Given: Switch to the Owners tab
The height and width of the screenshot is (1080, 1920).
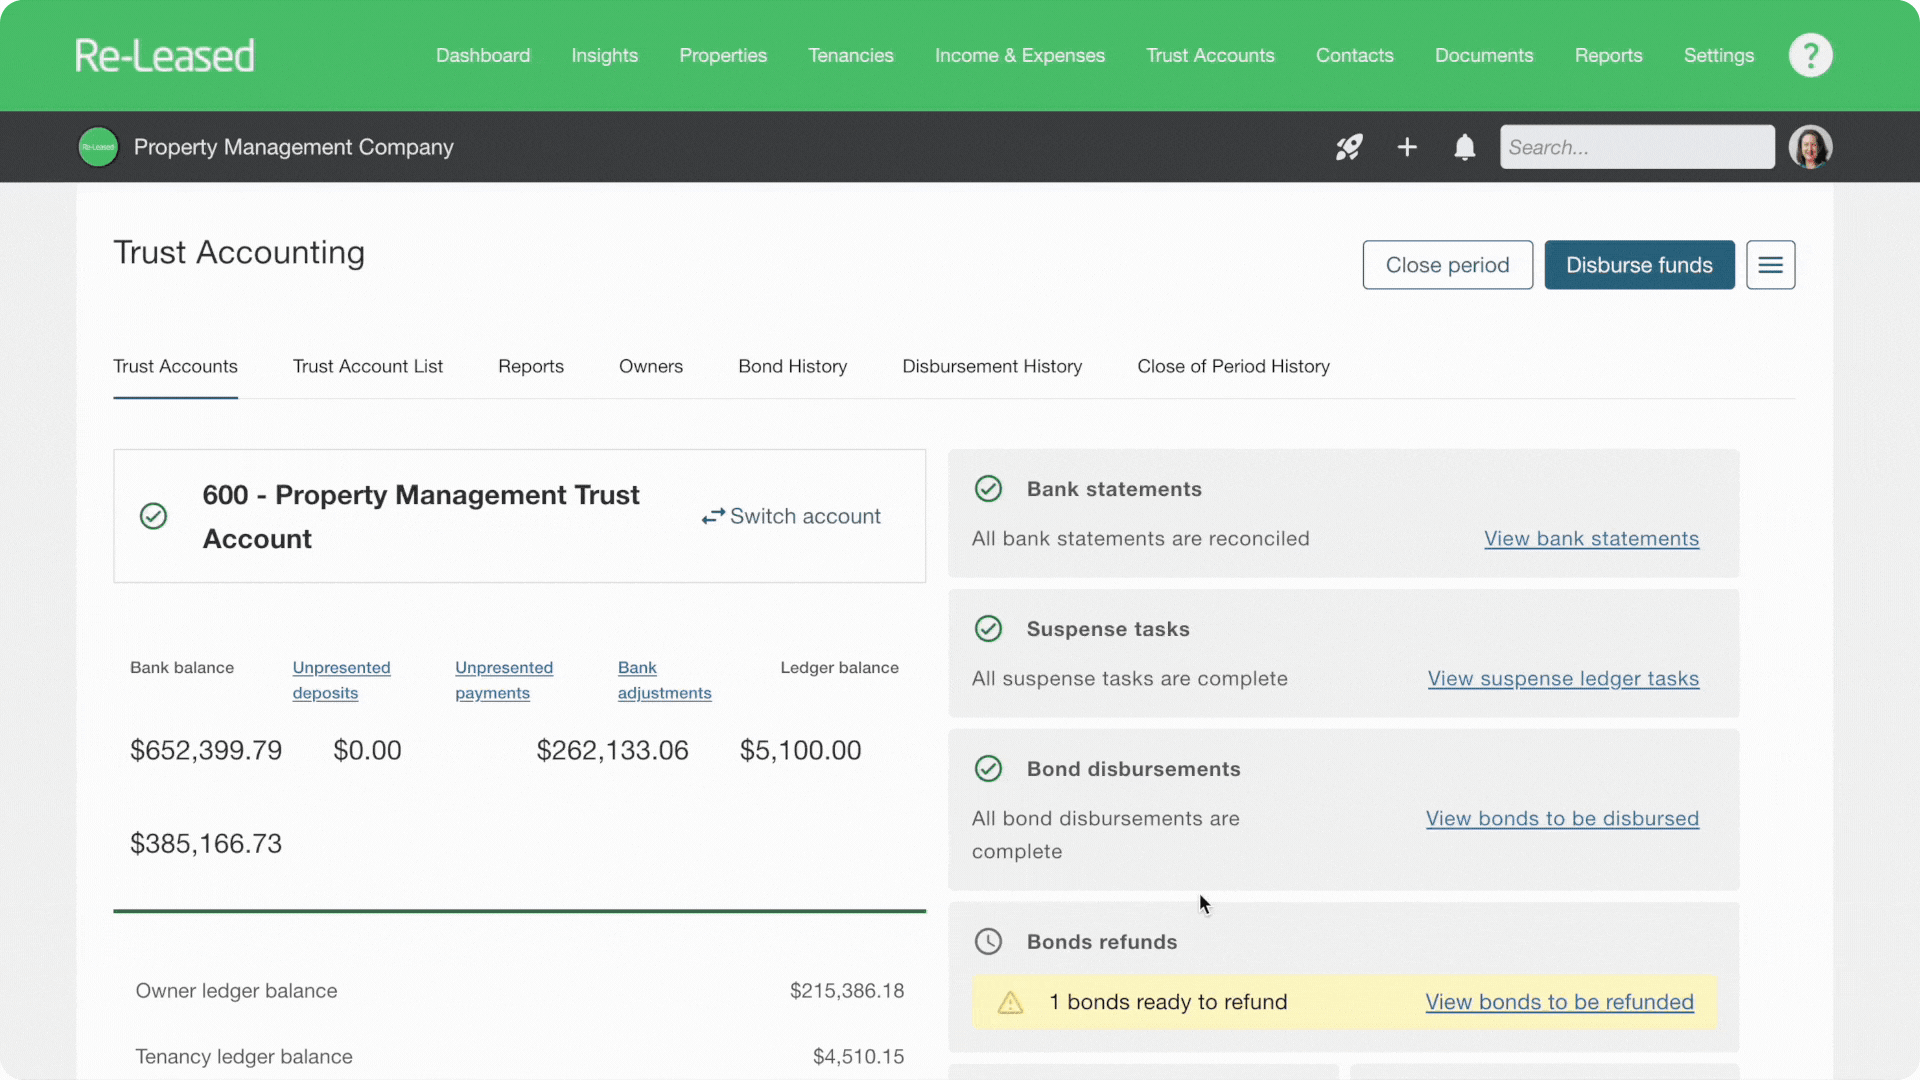Looking at the screenshot, I should [x=650, y=367].
